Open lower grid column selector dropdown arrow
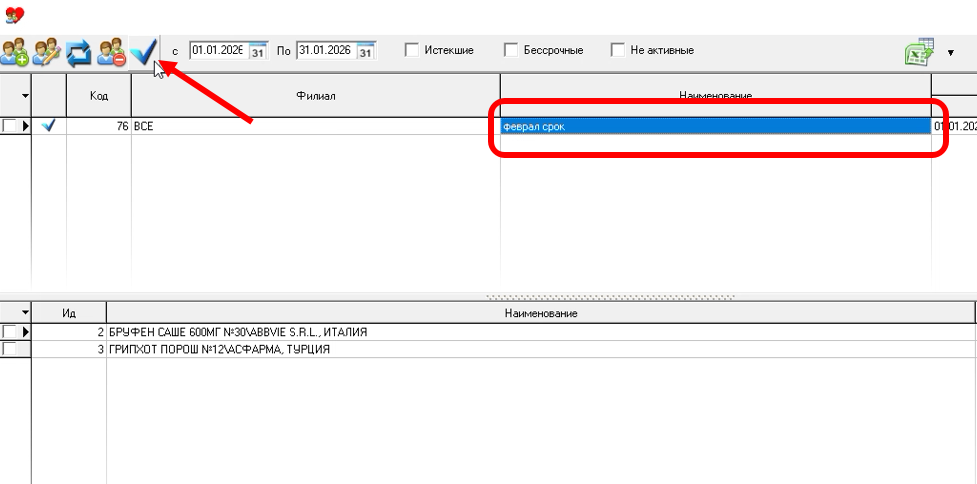977x484 pixels. point(25,312)
